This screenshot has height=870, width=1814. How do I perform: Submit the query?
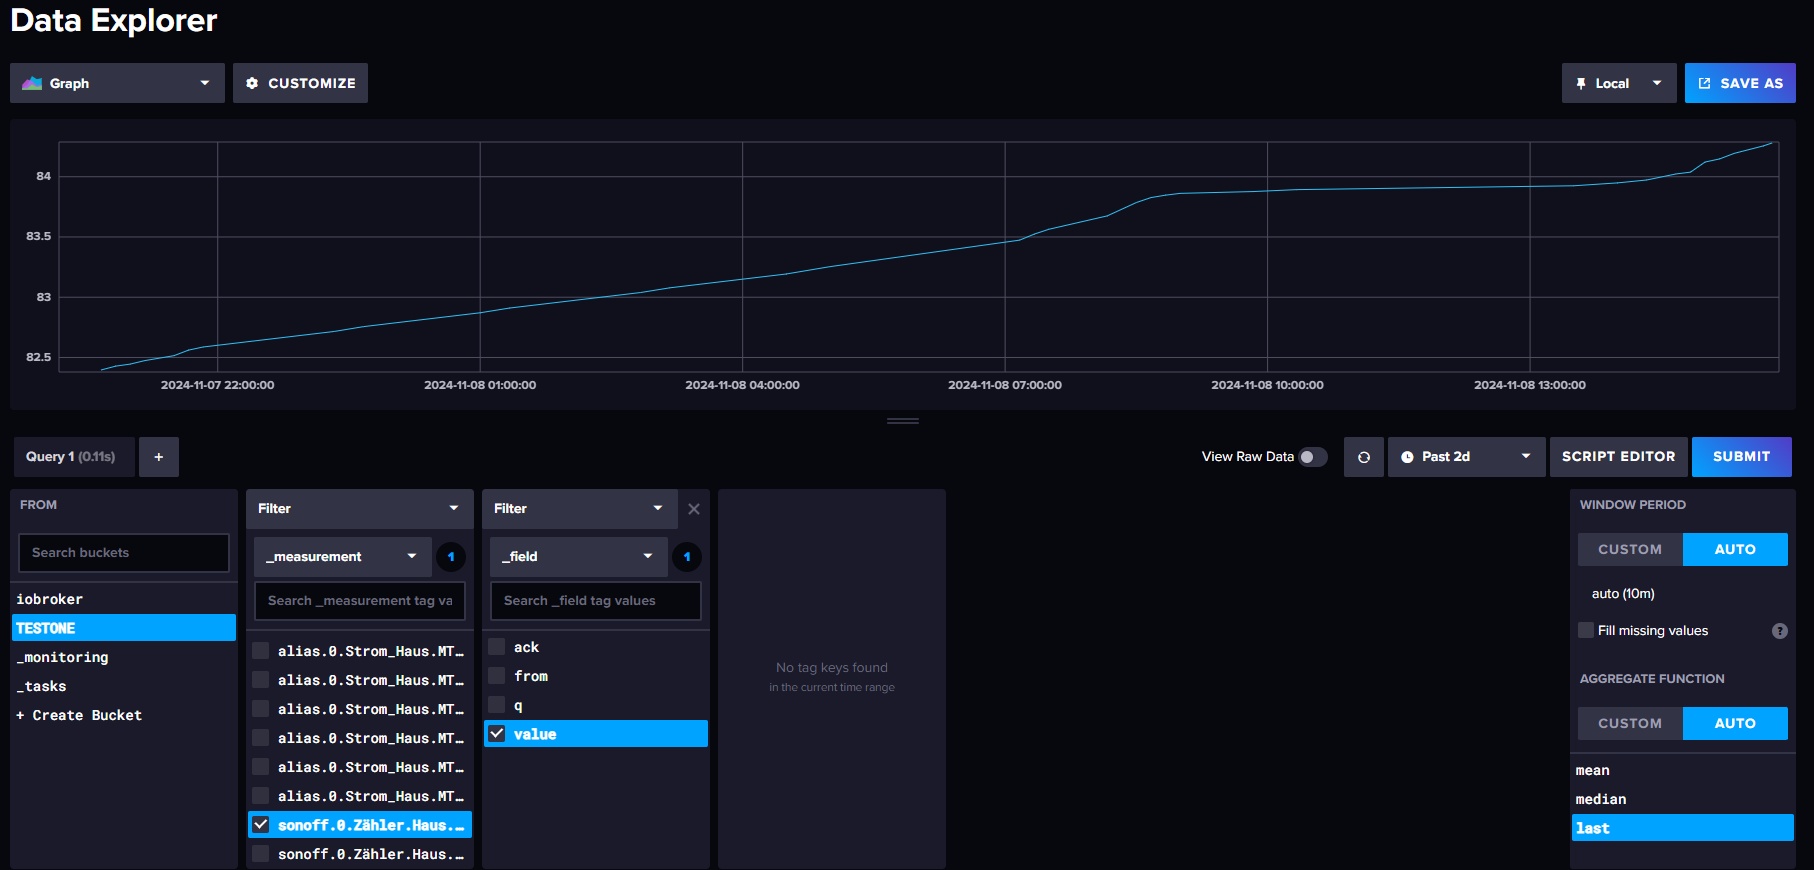pyautogui.click(x=1741, y=457)
